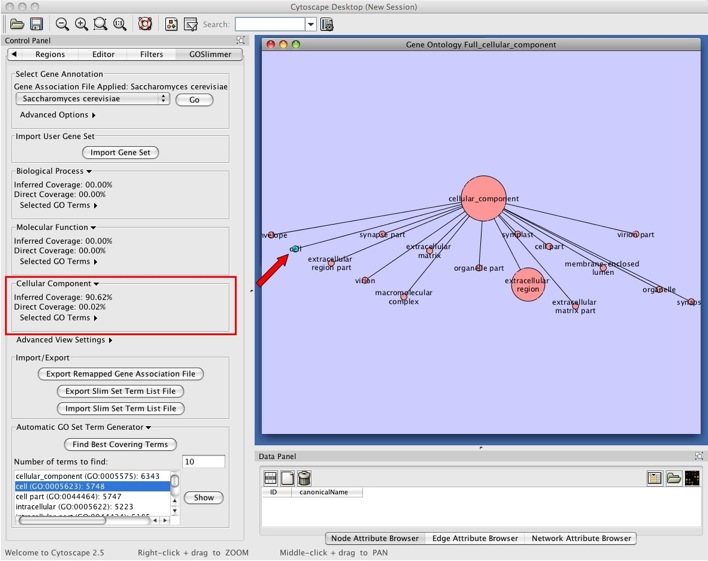The width and height of the screenshot is (708, 561).
Task: Click the open folder icon in toolbar
Action: (17, 23)
